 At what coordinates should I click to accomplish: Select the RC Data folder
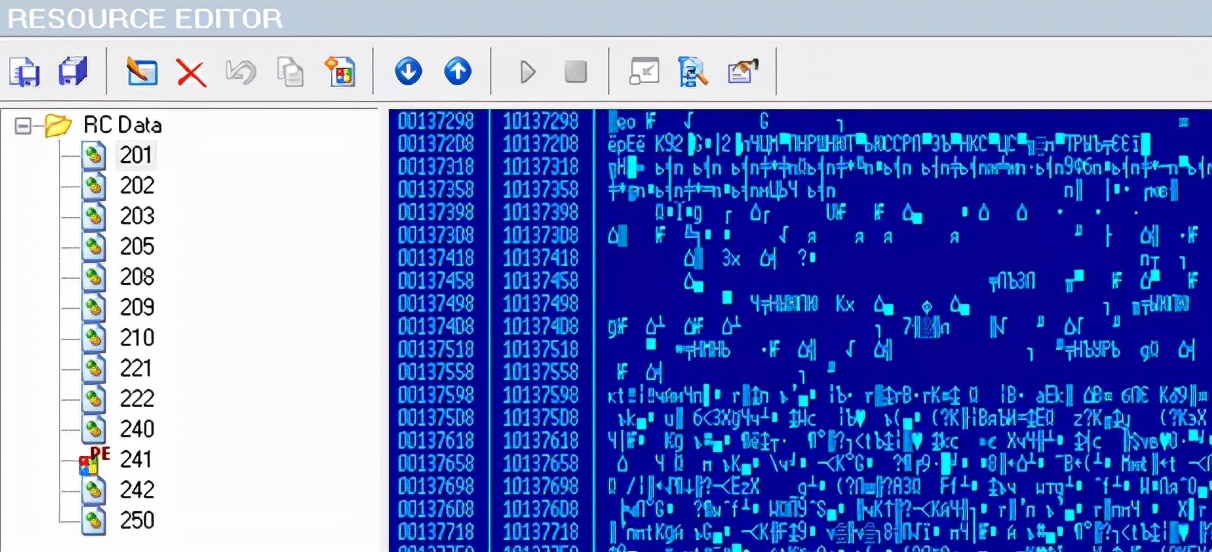(x=122, y=125)
